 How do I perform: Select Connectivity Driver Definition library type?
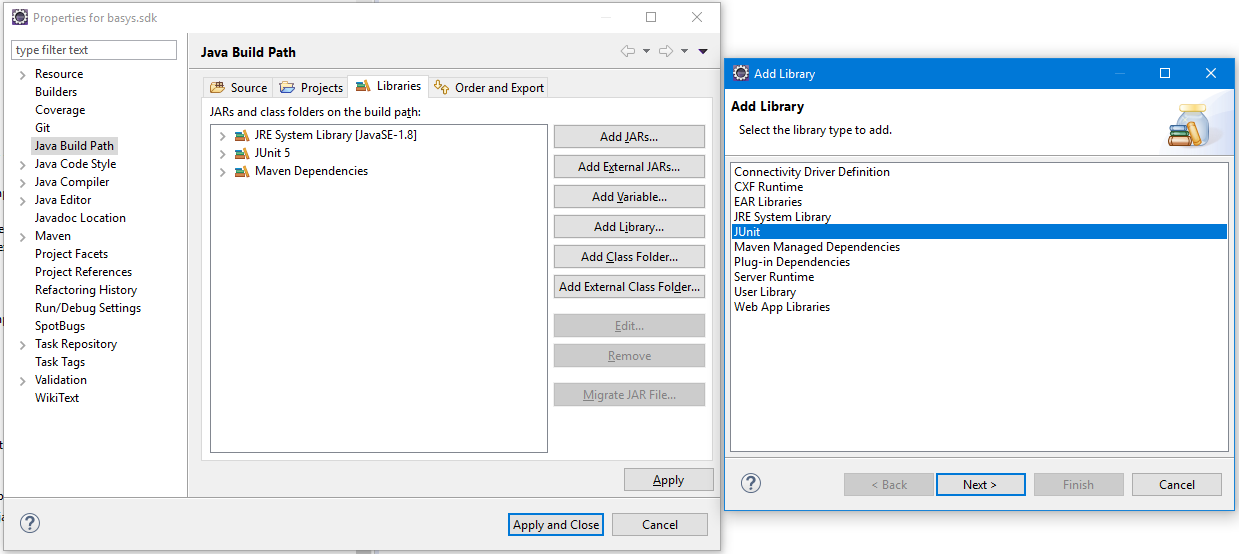(x=979, y=172)
